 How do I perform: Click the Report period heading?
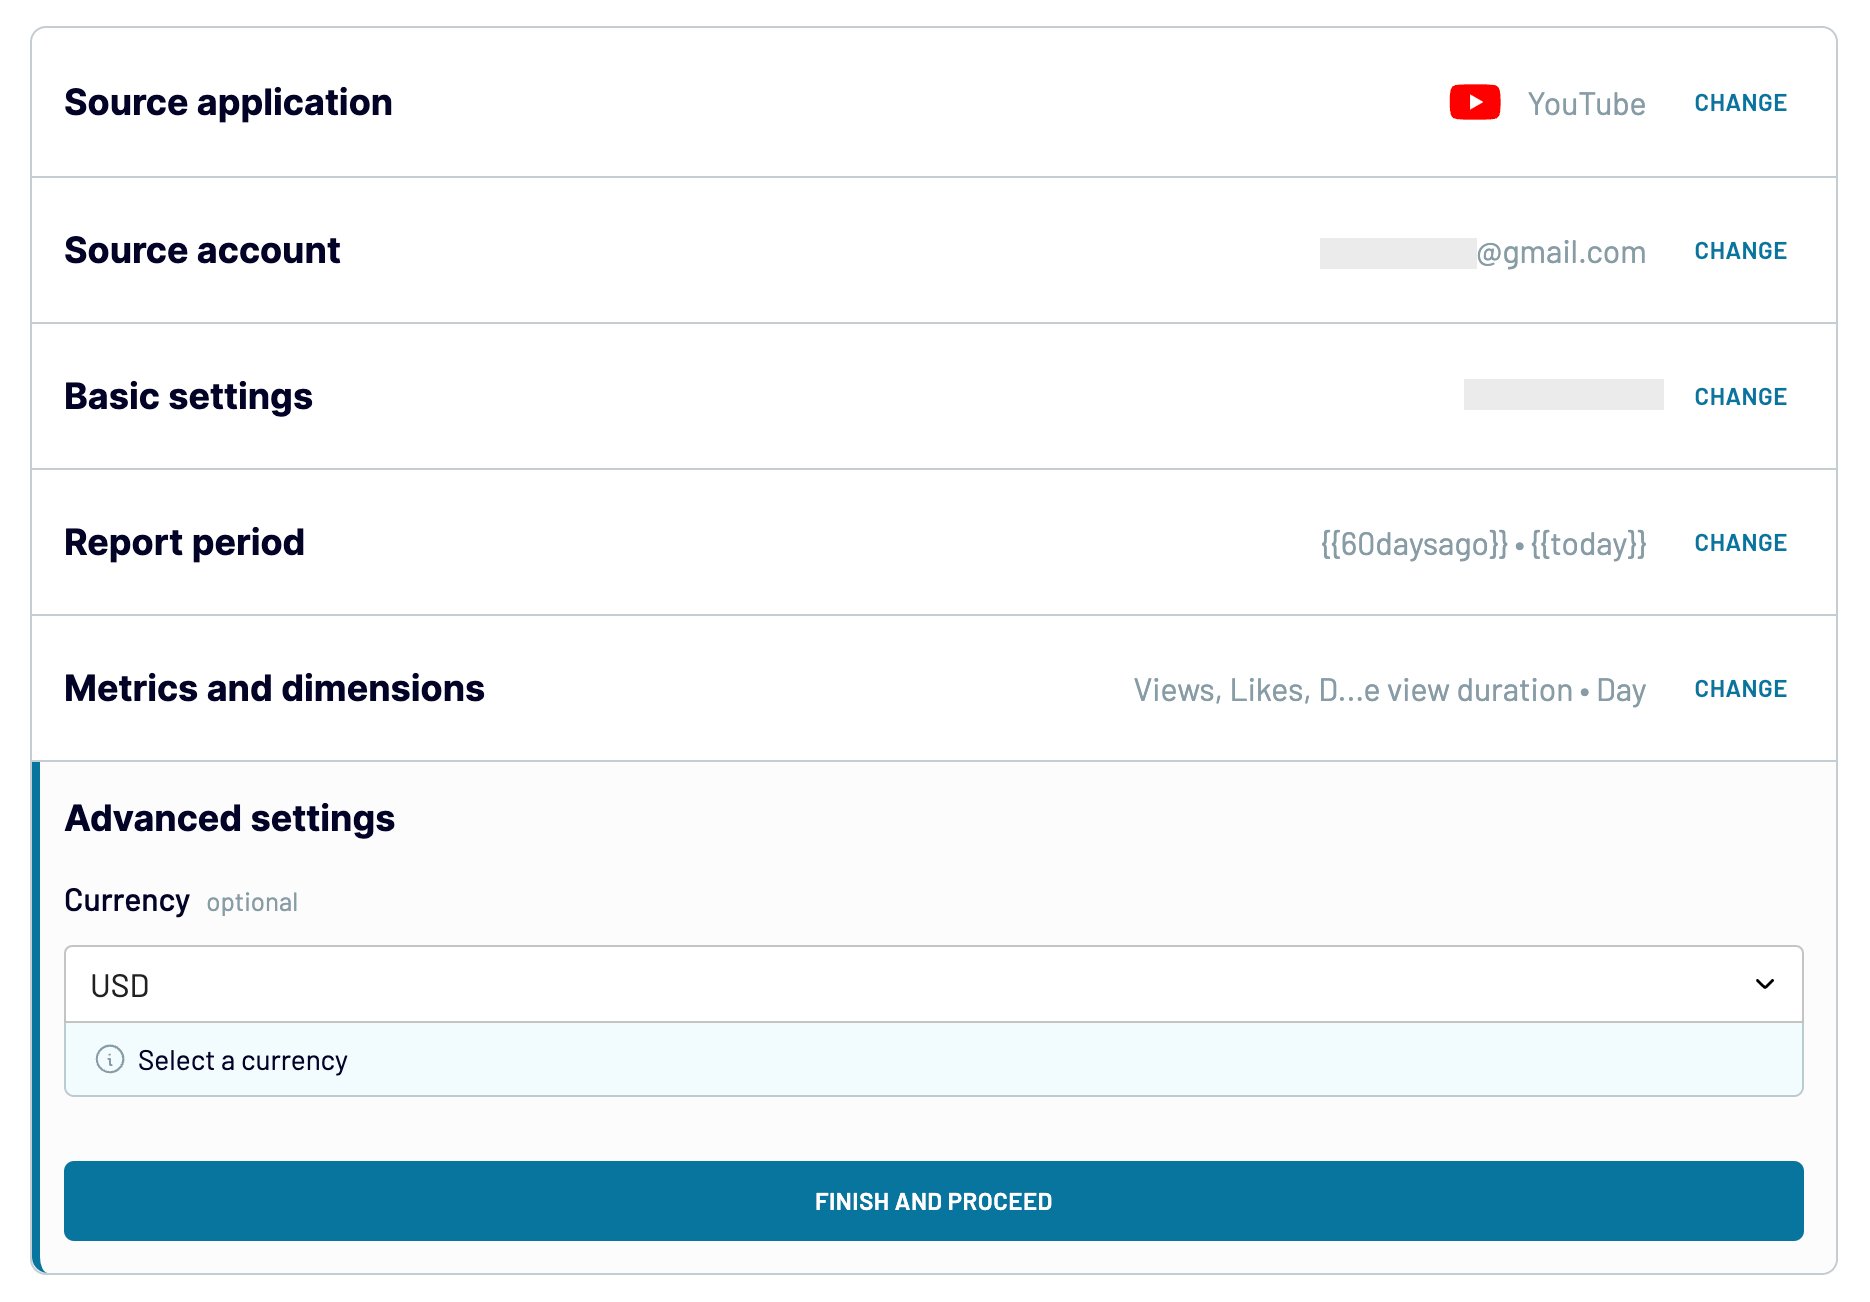pyautogui.click(x=184, y=543)
